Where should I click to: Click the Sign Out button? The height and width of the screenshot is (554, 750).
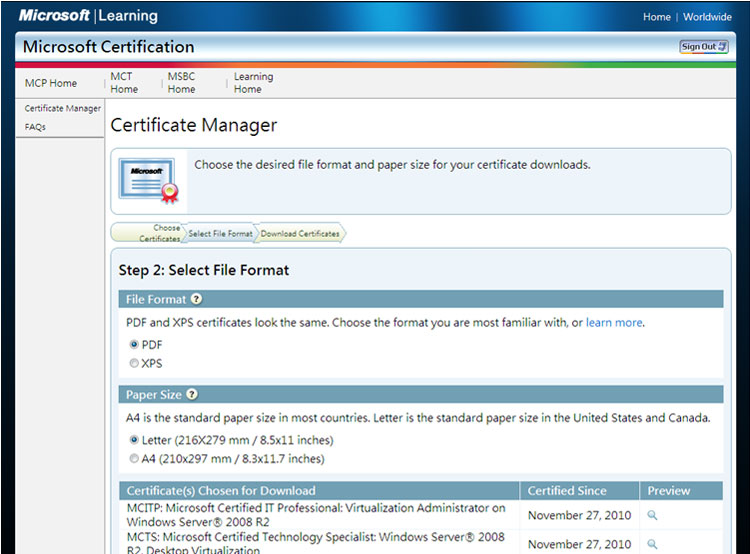pos(704,46)
